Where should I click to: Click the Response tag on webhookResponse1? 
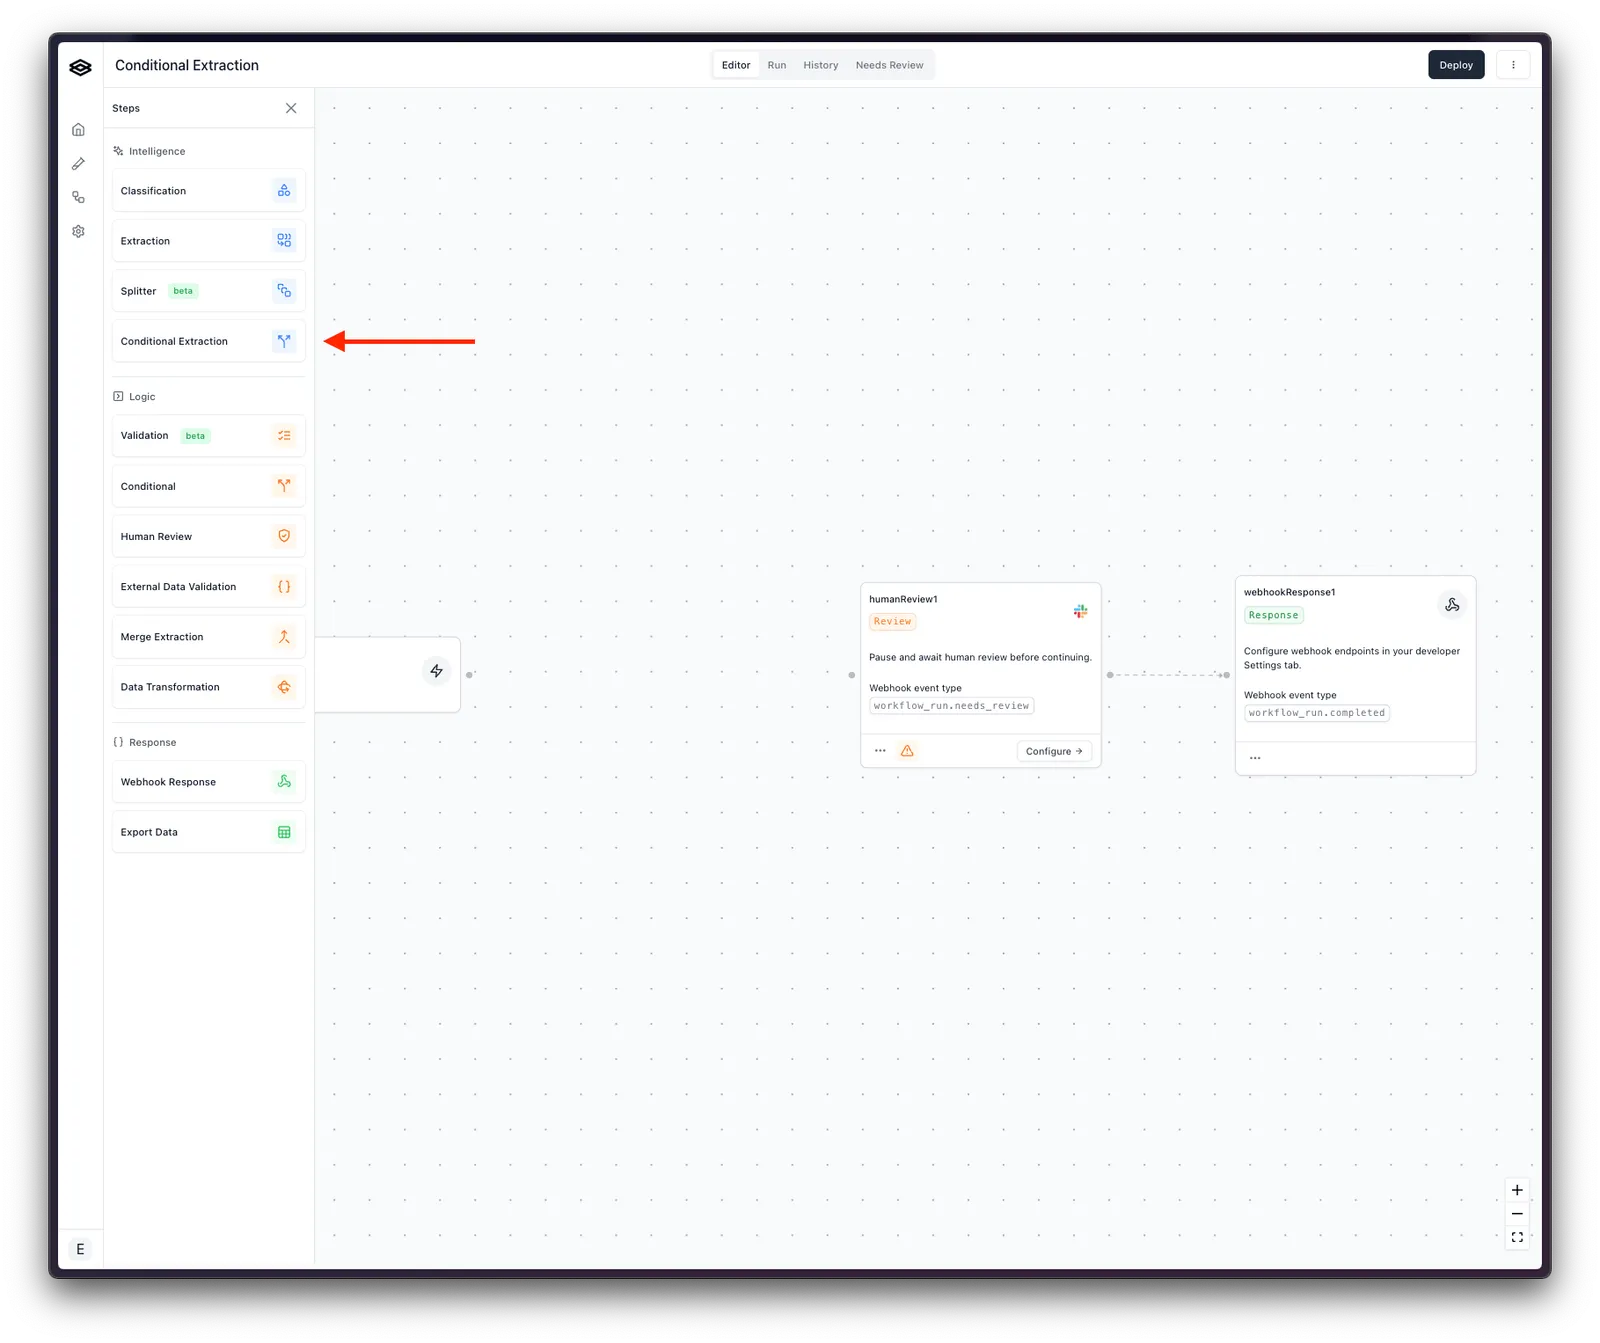click(x=1273, y=615)
